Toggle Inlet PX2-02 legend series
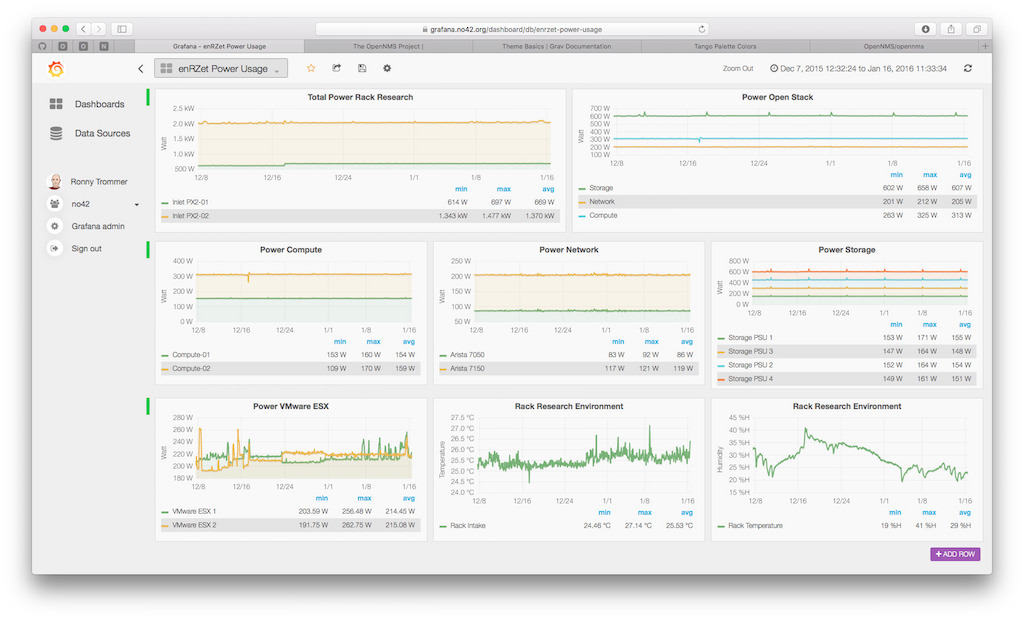 click(190, 216)
